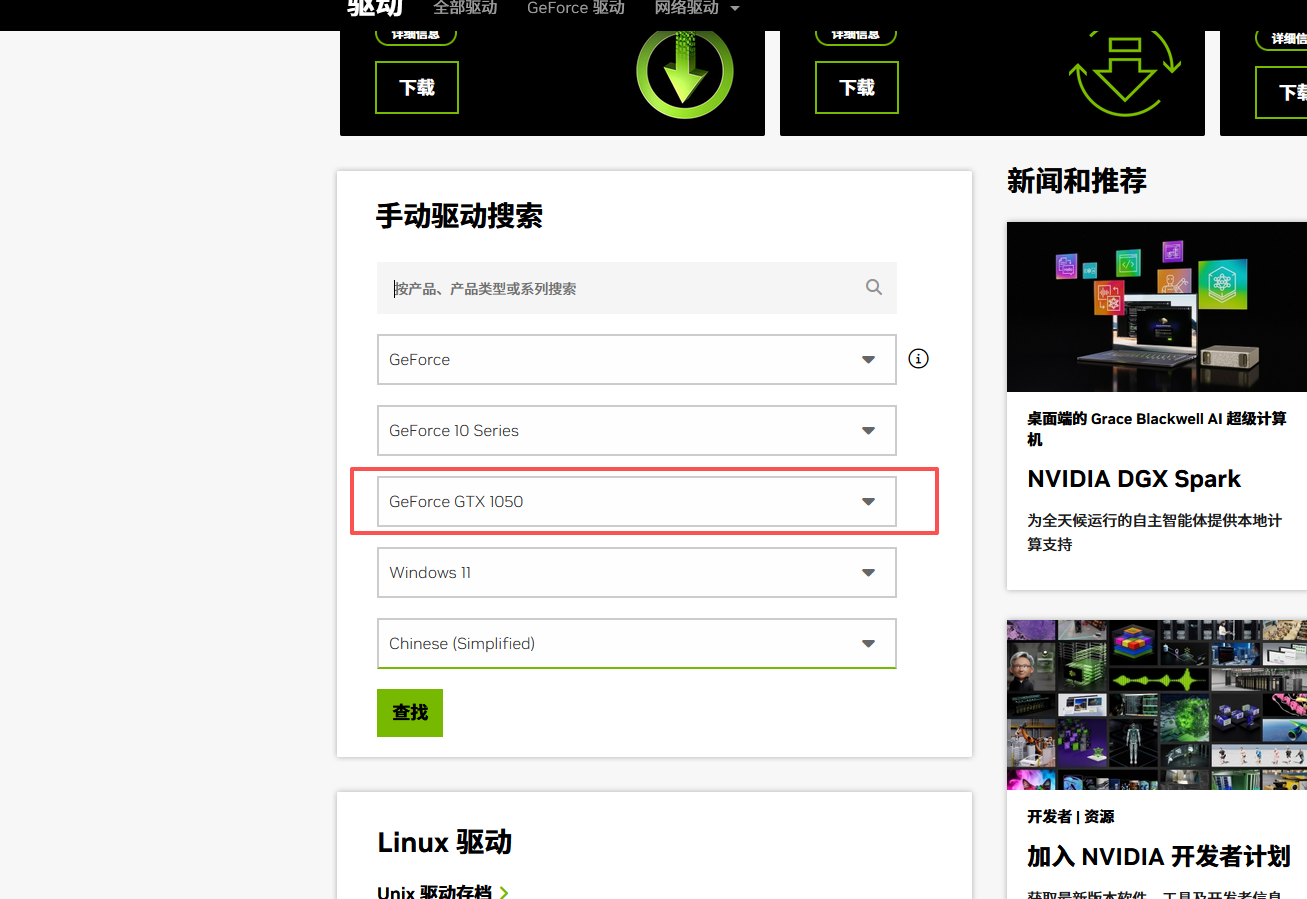The height and width of the screenshot is (899, 1307).
Task: Open the DGX Spark laptop news thumbnail
Action: click(1157, 307)
